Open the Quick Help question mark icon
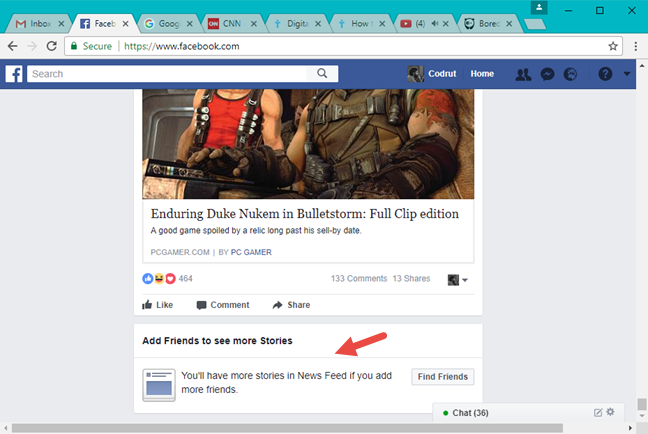The image size is (648, 434). coord(605,74)
